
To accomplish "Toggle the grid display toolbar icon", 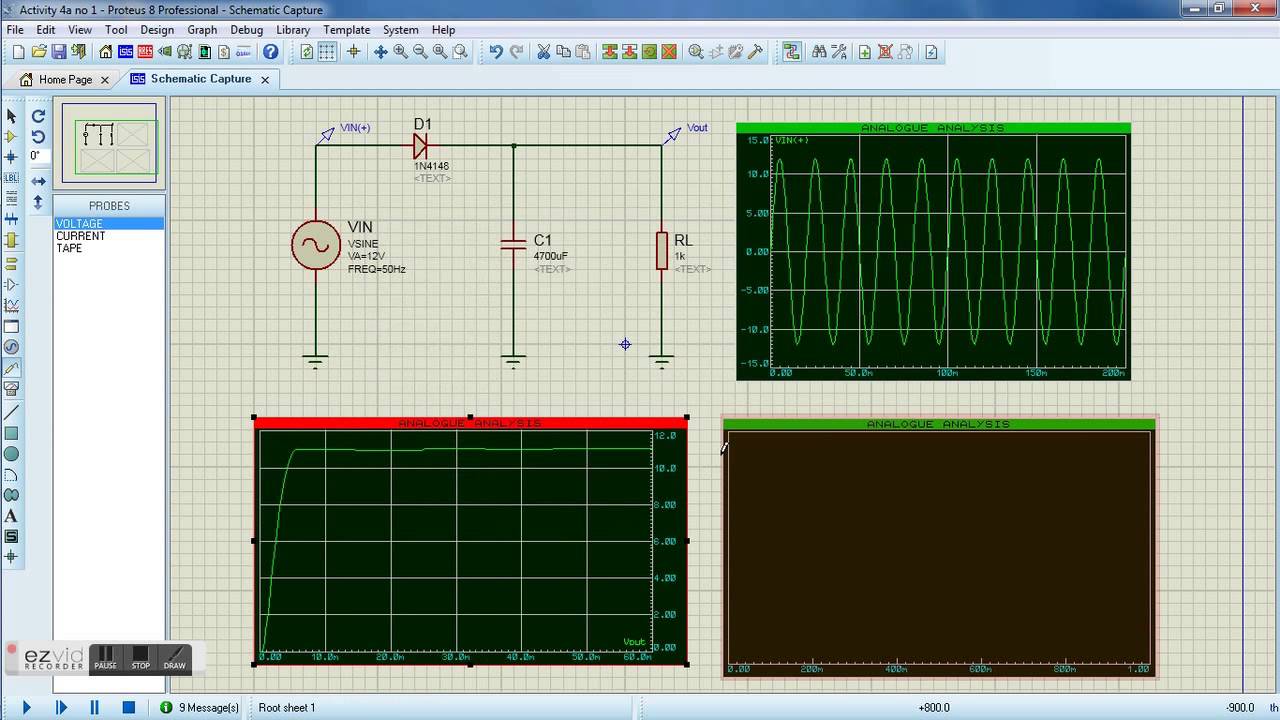I will tap(327, 52).
